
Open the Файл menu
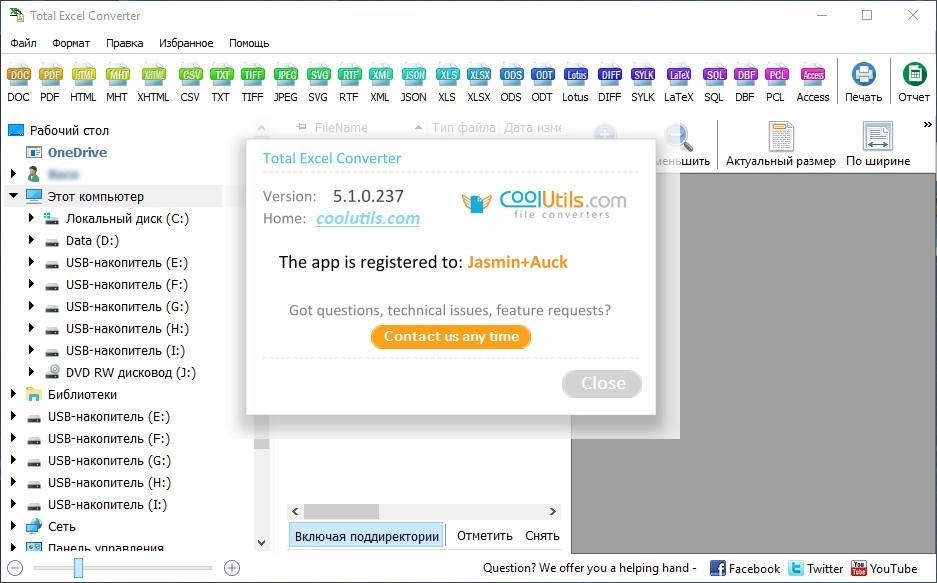pyautogui.click(x=23, y=43)
